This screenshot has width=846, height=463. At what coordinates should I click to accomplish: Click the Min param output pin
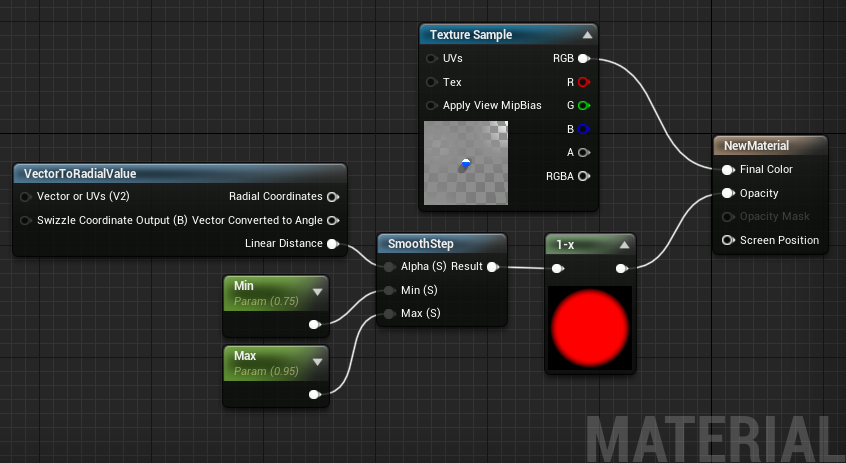point(315,324)
